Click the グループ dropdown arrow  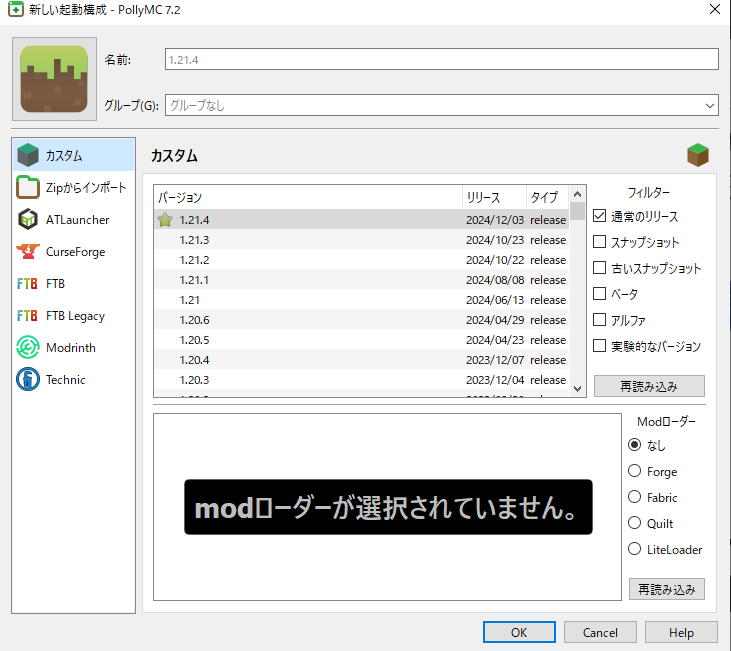(x=710, y=105)
